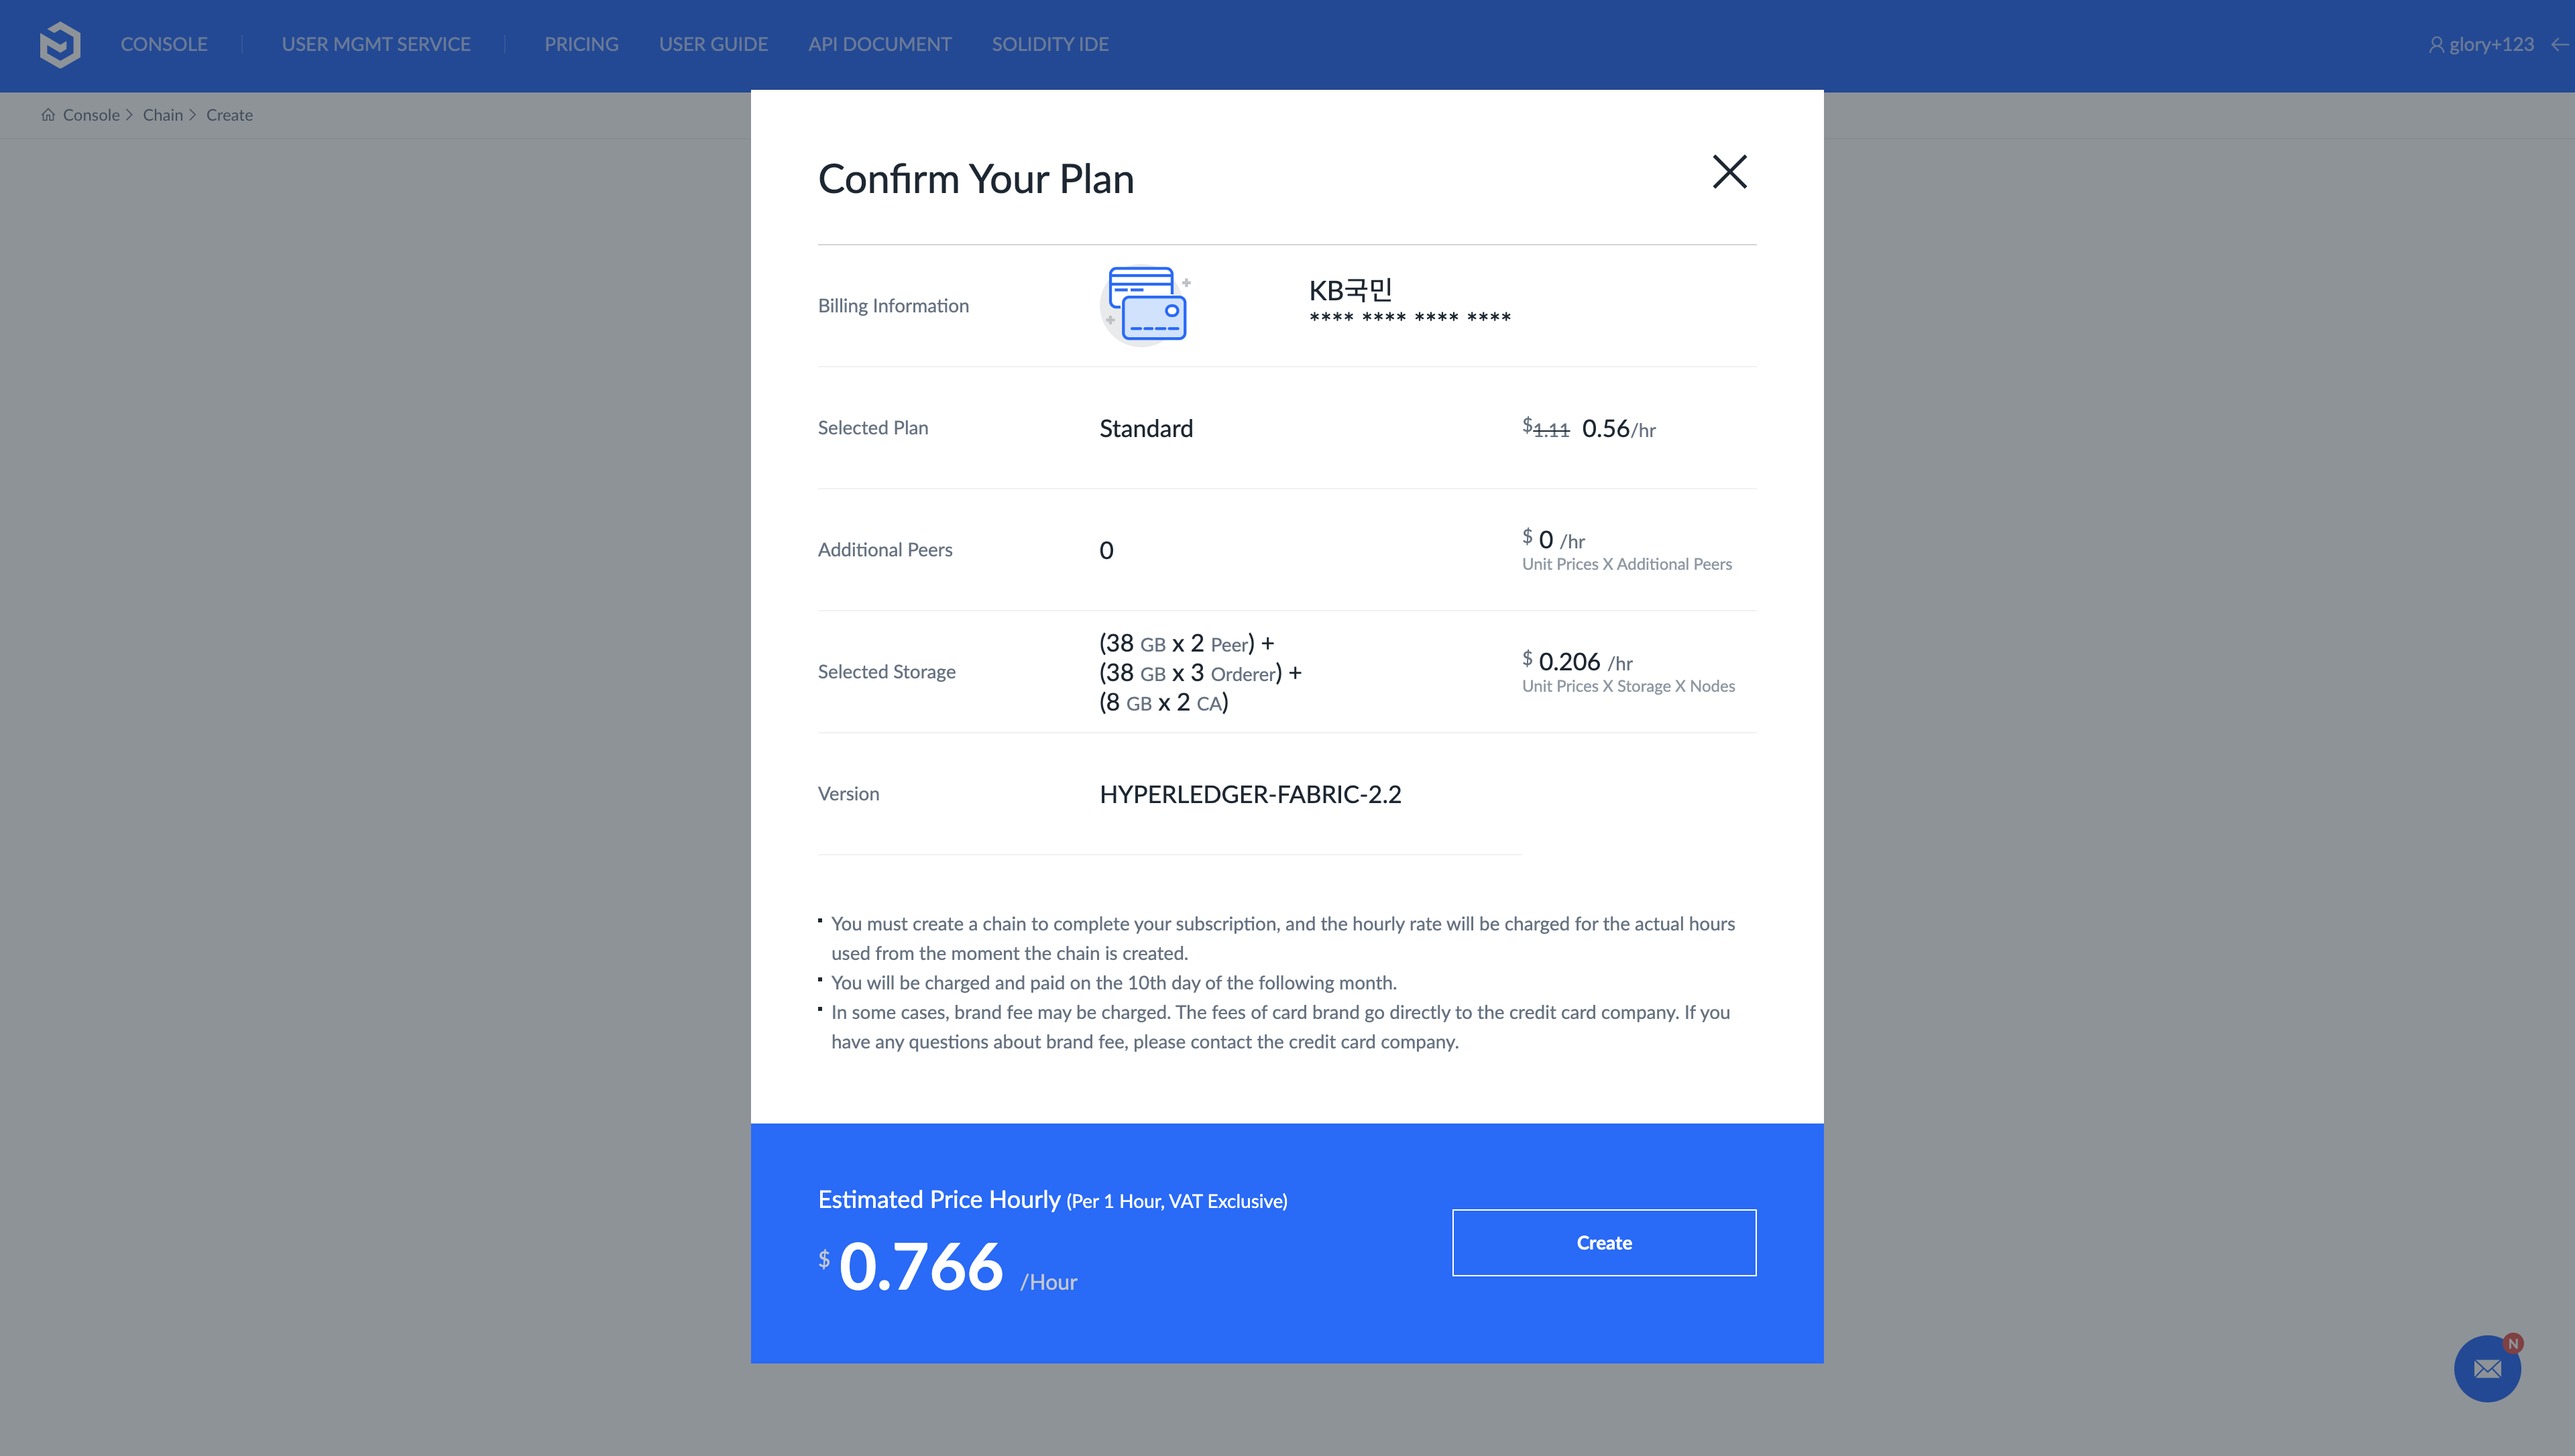The height and width of the screenshot is (1456, 2575).
Task: Close the Confirm Your Plan dialog
Action: (1729, 172)
